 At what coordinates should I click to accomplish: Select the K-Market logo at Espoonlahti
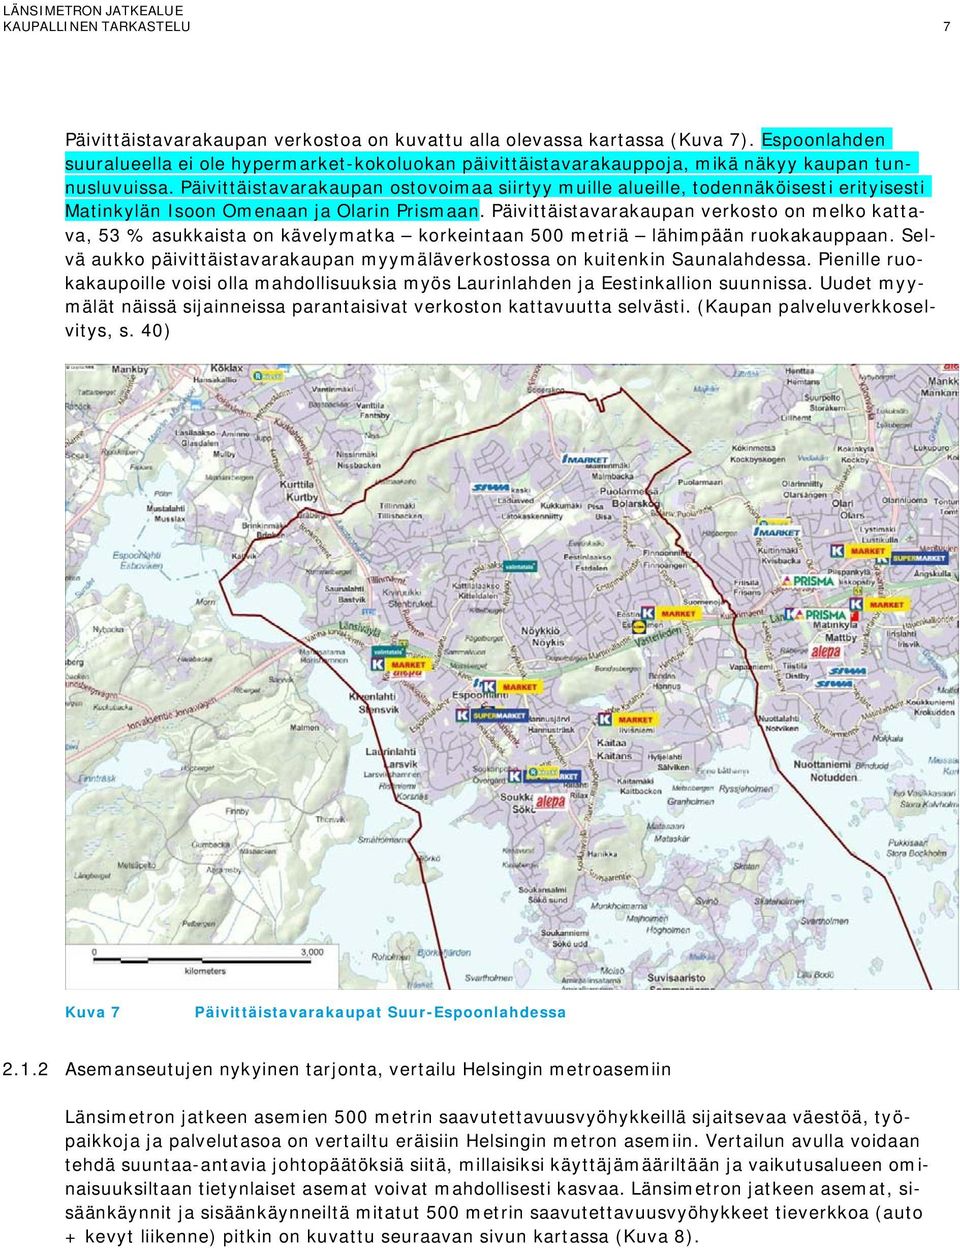(x=511, y=687)
